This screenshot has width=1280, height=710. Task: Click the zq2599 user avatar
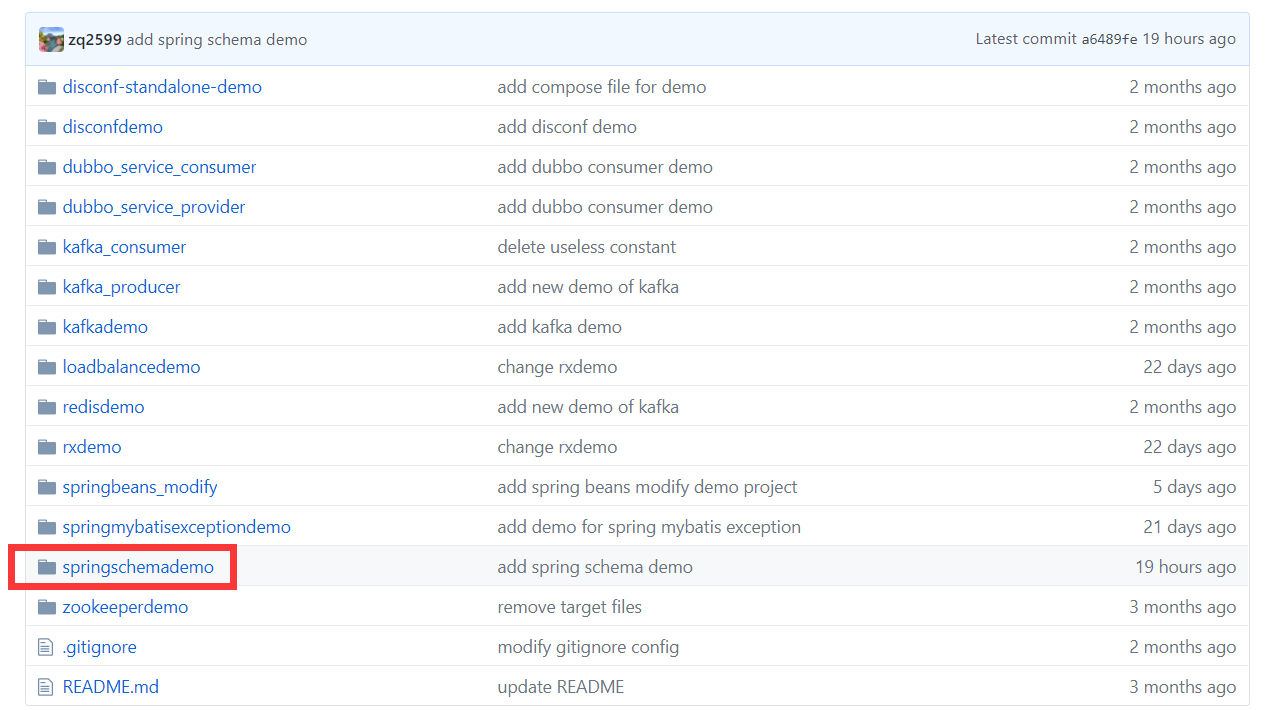click(51, 40)
